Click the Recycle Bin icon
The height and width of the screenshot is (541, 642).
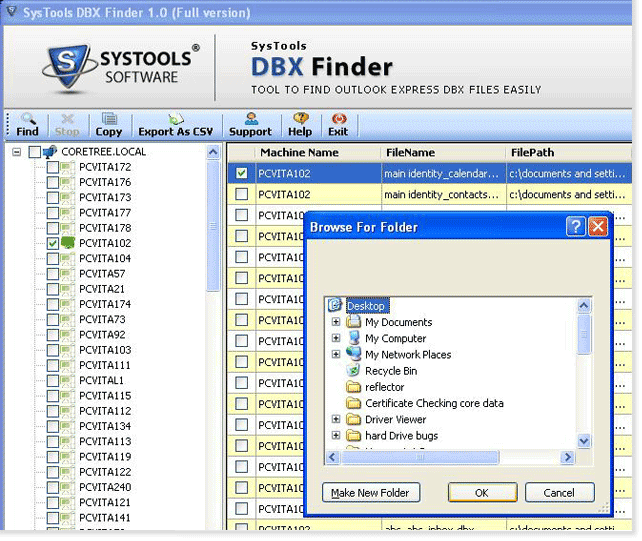[x=353, y=370]
